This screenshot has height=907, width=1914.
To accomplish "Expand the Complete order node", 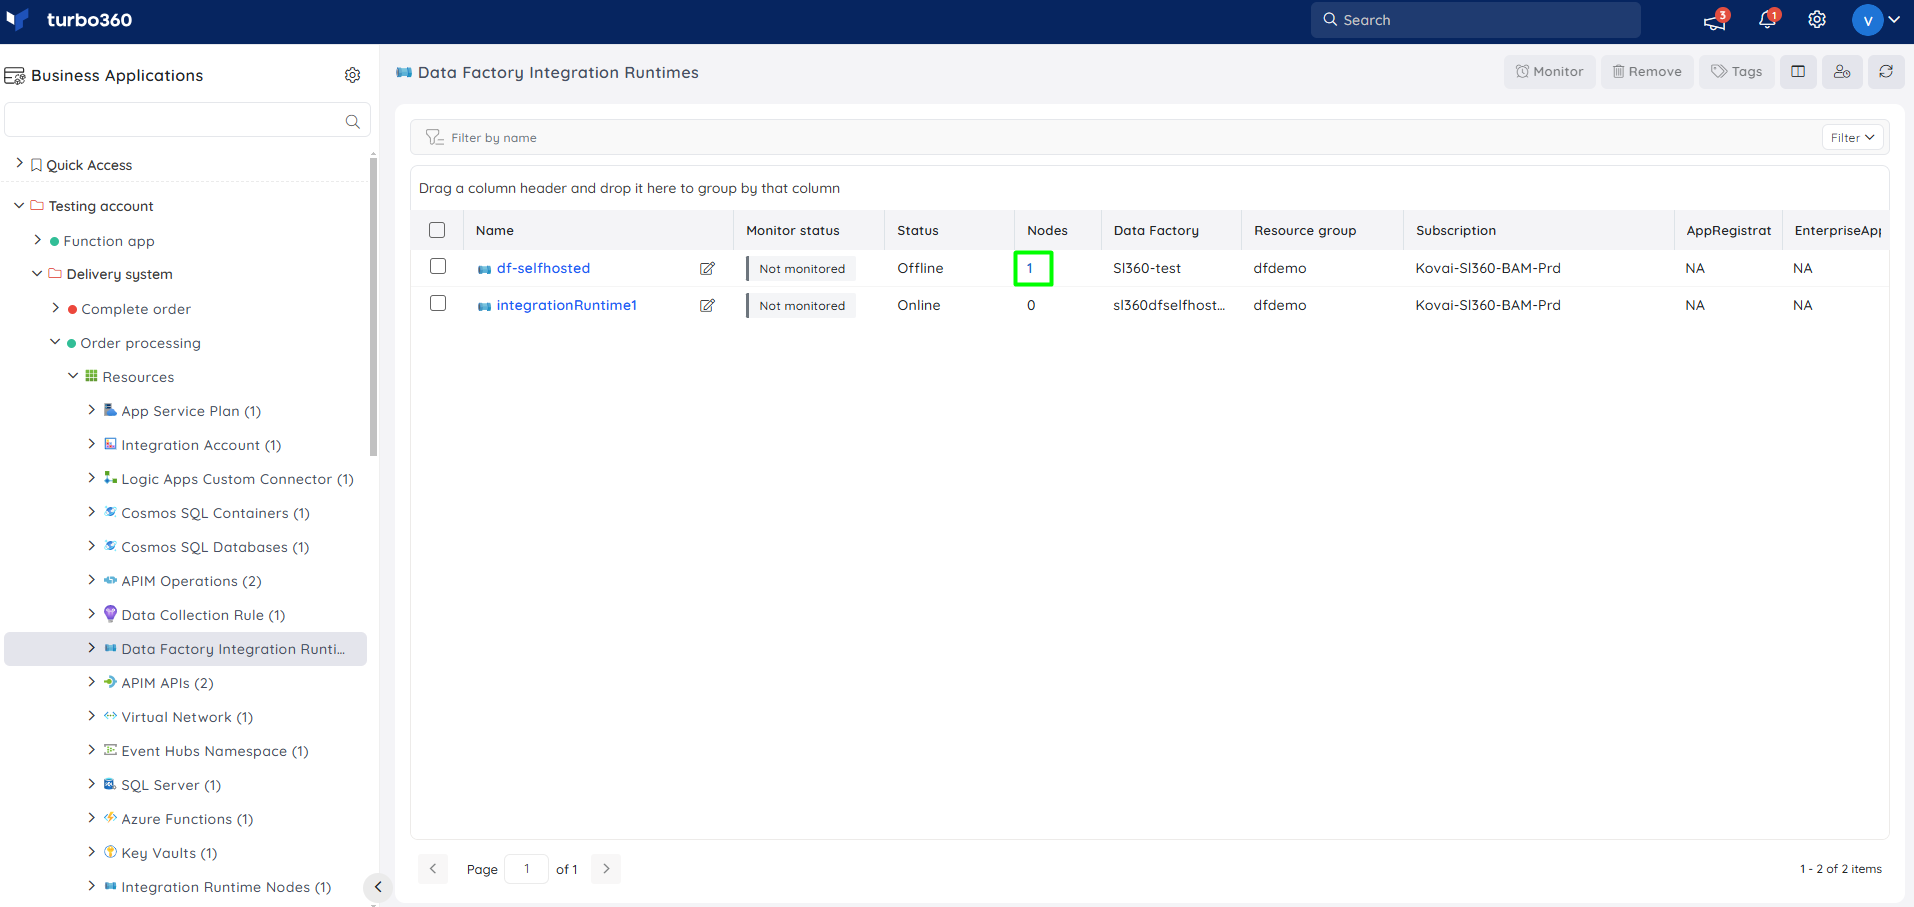I will pos(56,308).
